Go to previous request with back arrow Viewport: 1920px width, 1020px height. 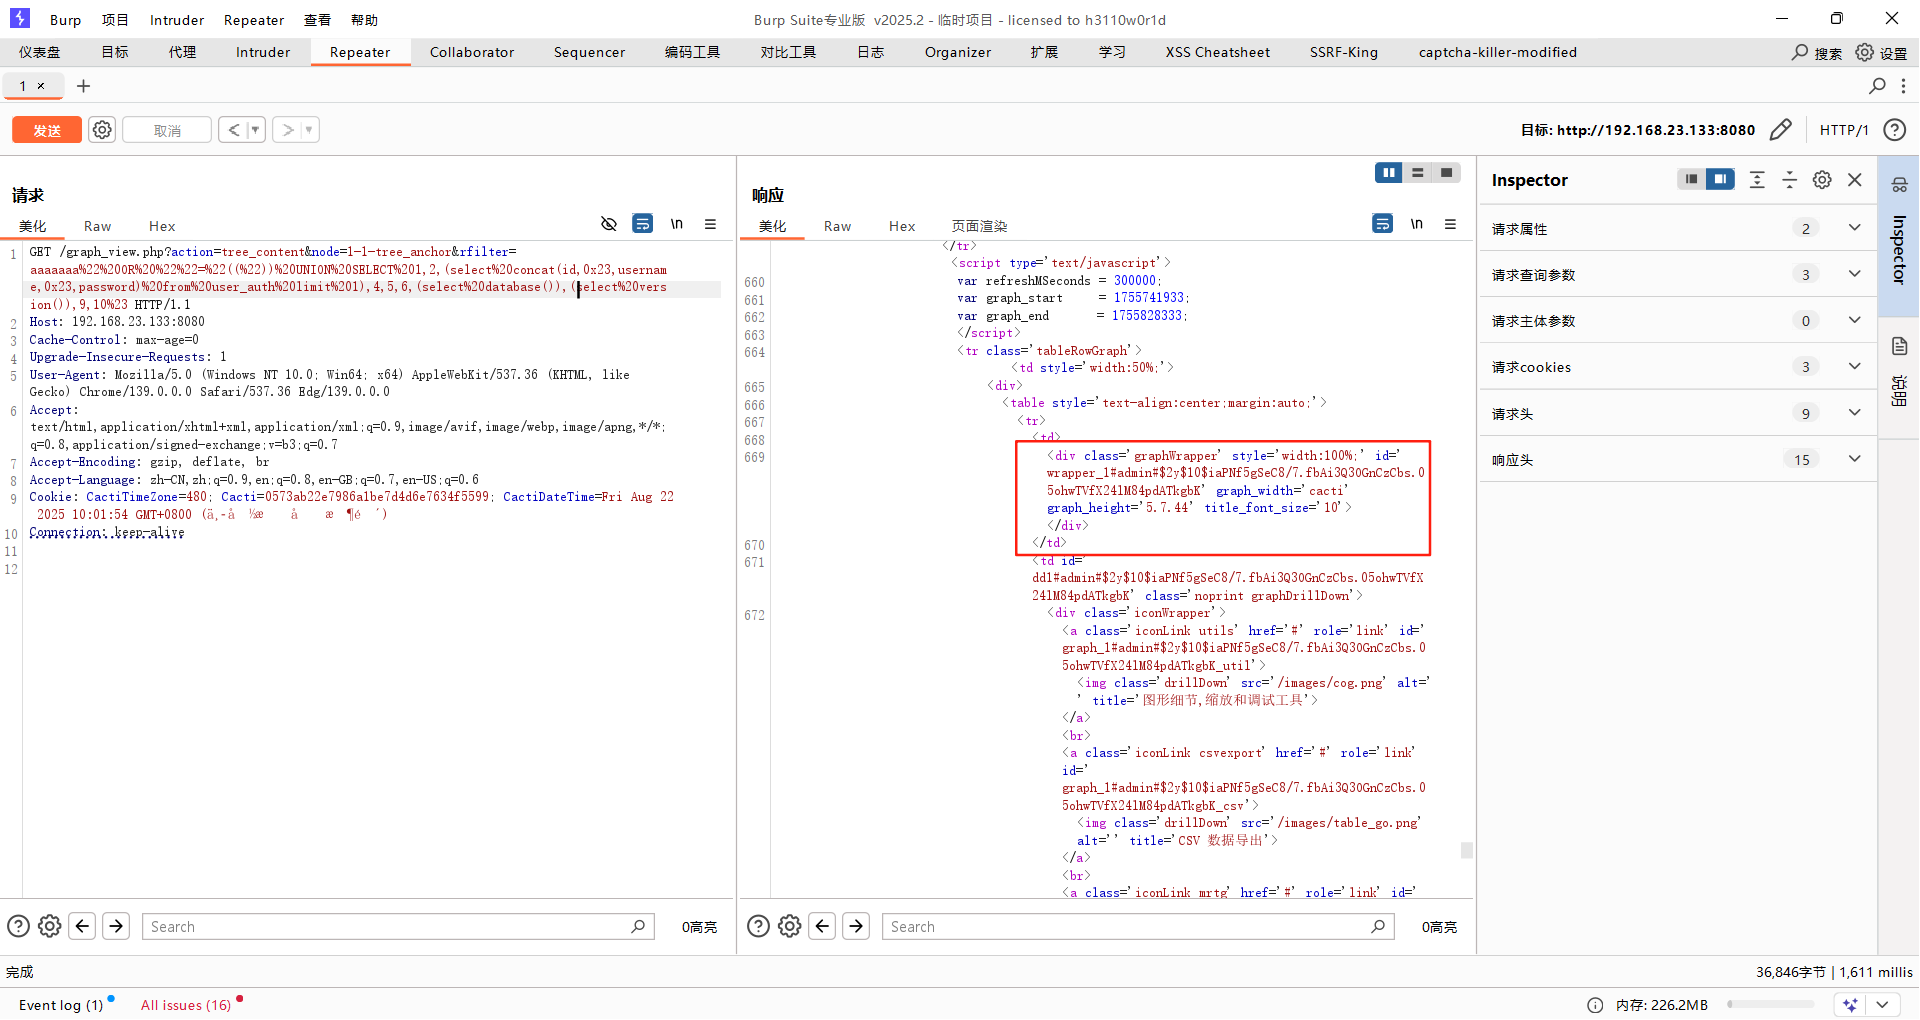click(x=233, y=130)
